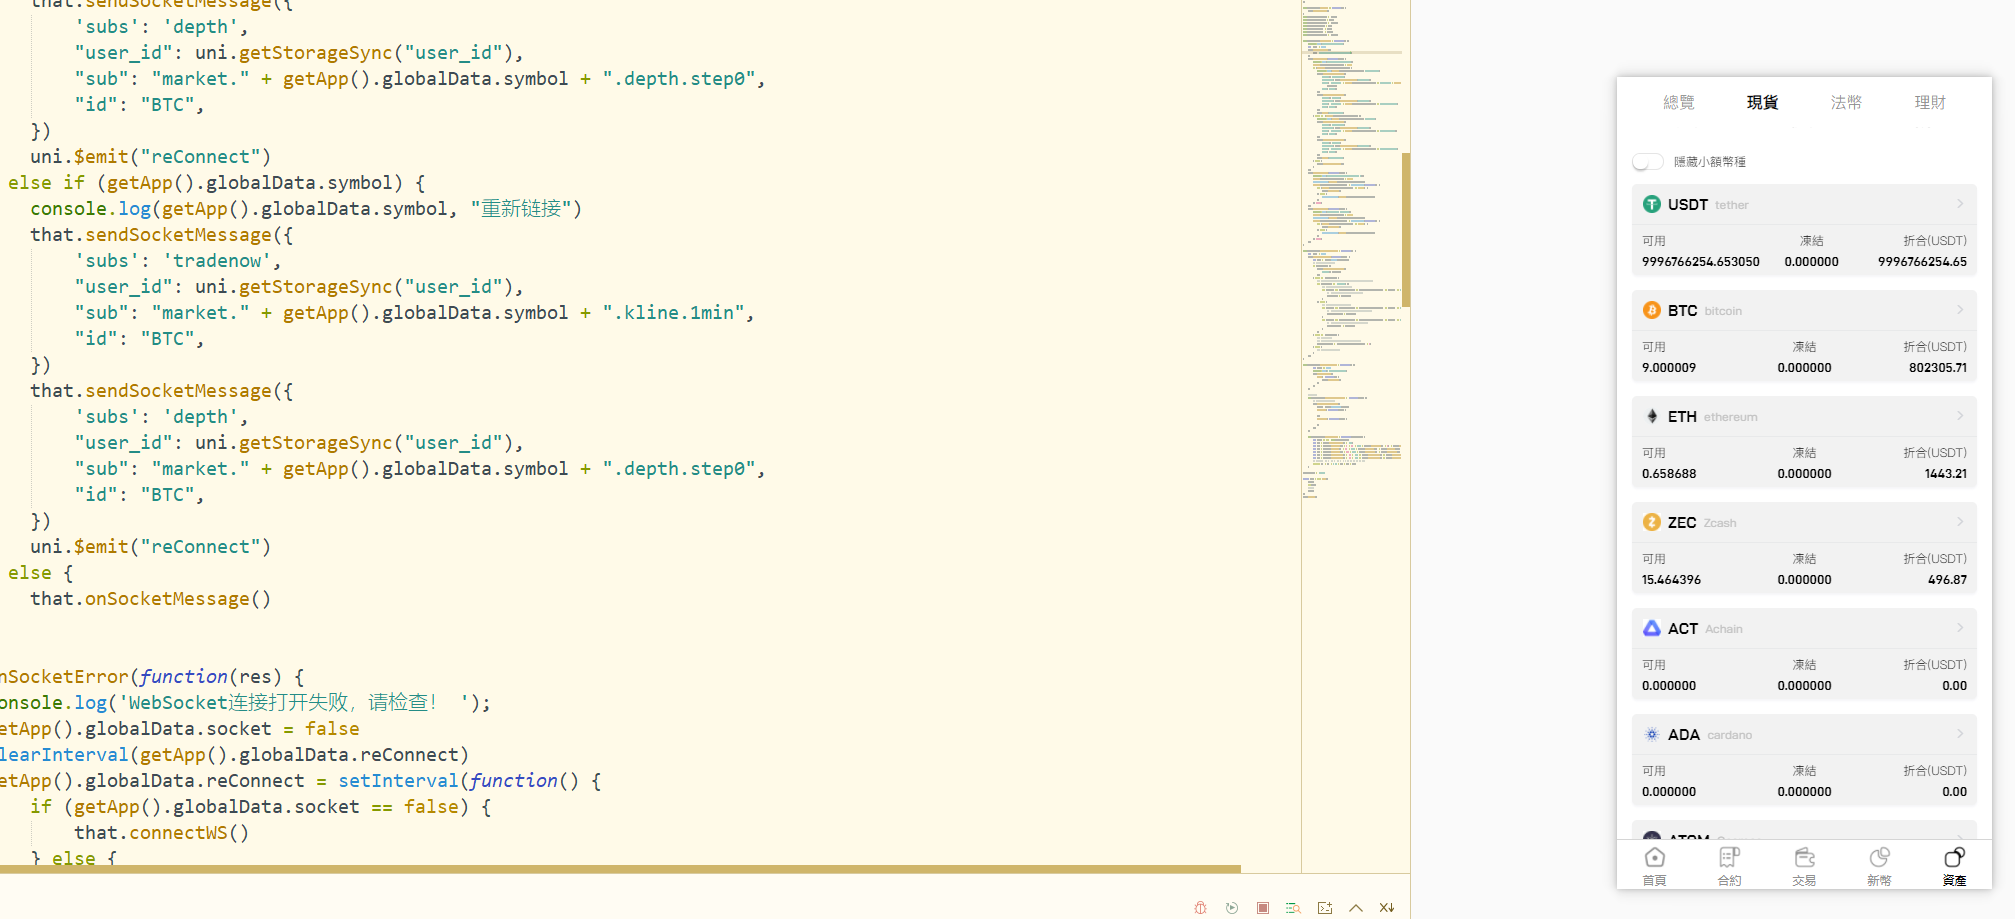This screenshot has height=919, width=2015.
Task: Open ETH ethereum row arrow
Action: [x=1959, y=416]
